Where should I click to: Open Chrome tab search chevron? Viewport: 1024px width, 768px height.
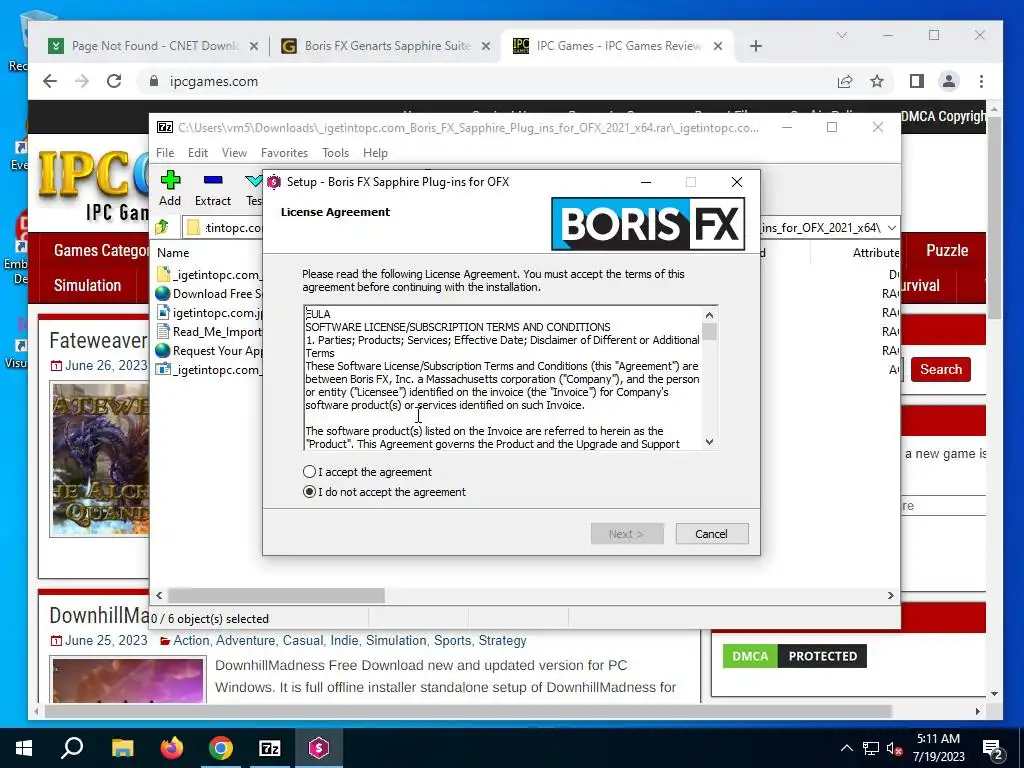pyautogui.click(x=842, y=35)
